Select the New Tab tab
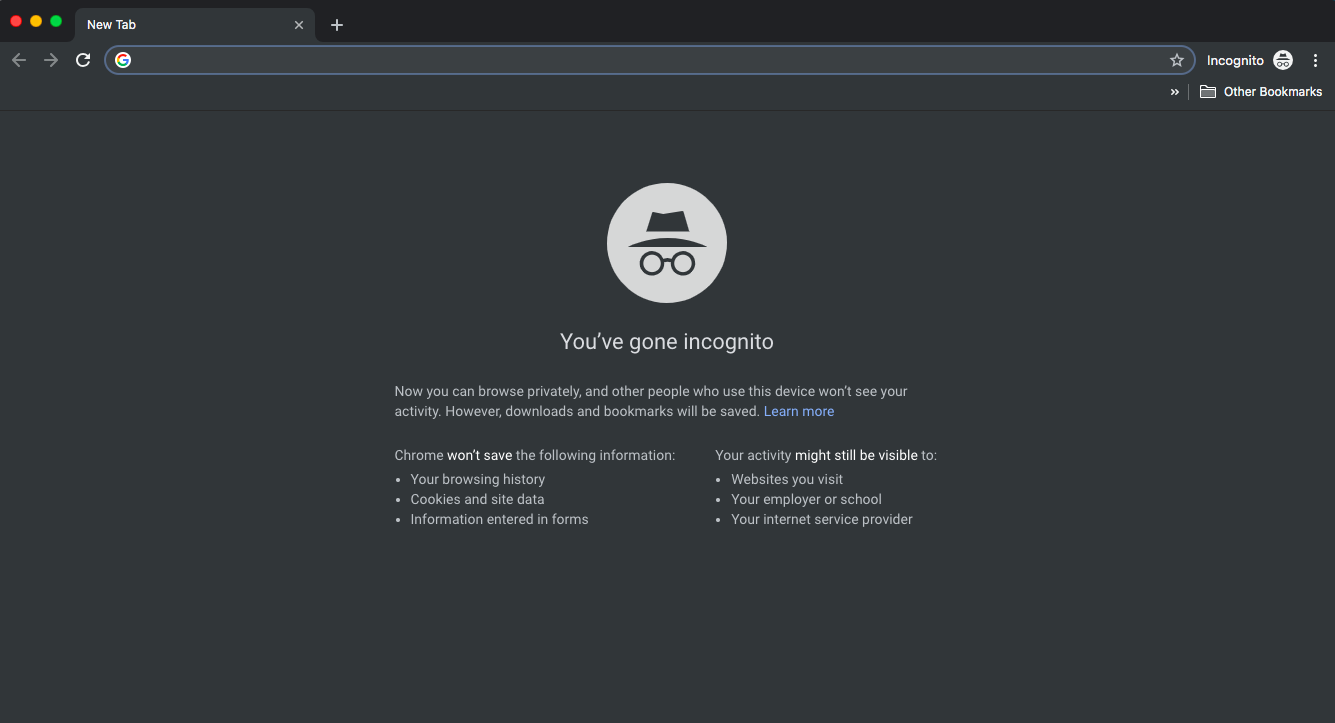This screenshot has height=723, width=1335. click(195, 25)
